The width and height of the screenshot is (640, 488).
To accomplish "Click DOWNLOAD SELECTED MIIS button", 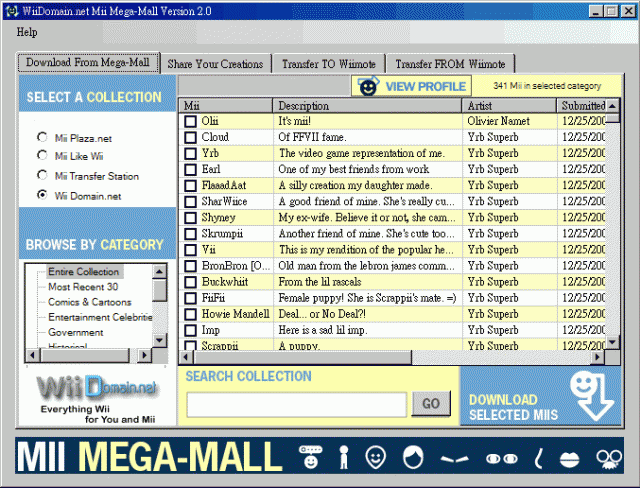I will [x=541, y=396].
